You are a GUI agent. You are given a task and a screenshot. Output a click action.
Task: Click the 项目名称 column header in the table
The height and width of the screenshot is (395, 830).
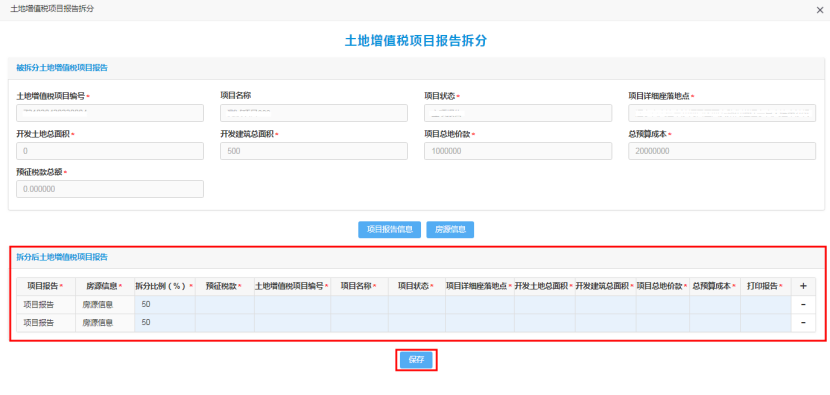point(359,286)
